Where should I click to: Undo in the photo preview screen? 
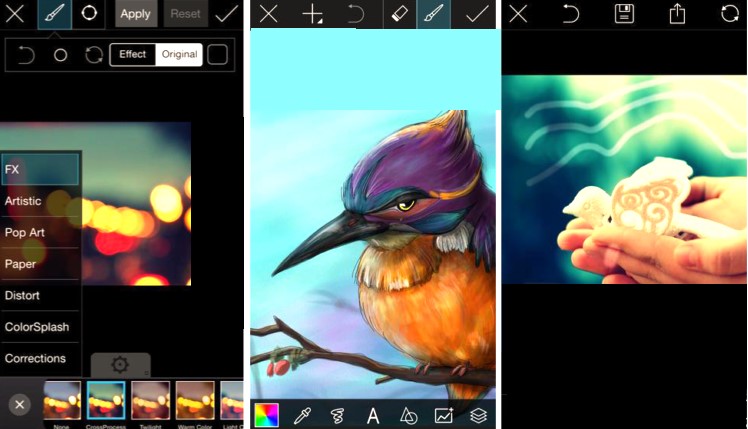(x=570, y=14)
